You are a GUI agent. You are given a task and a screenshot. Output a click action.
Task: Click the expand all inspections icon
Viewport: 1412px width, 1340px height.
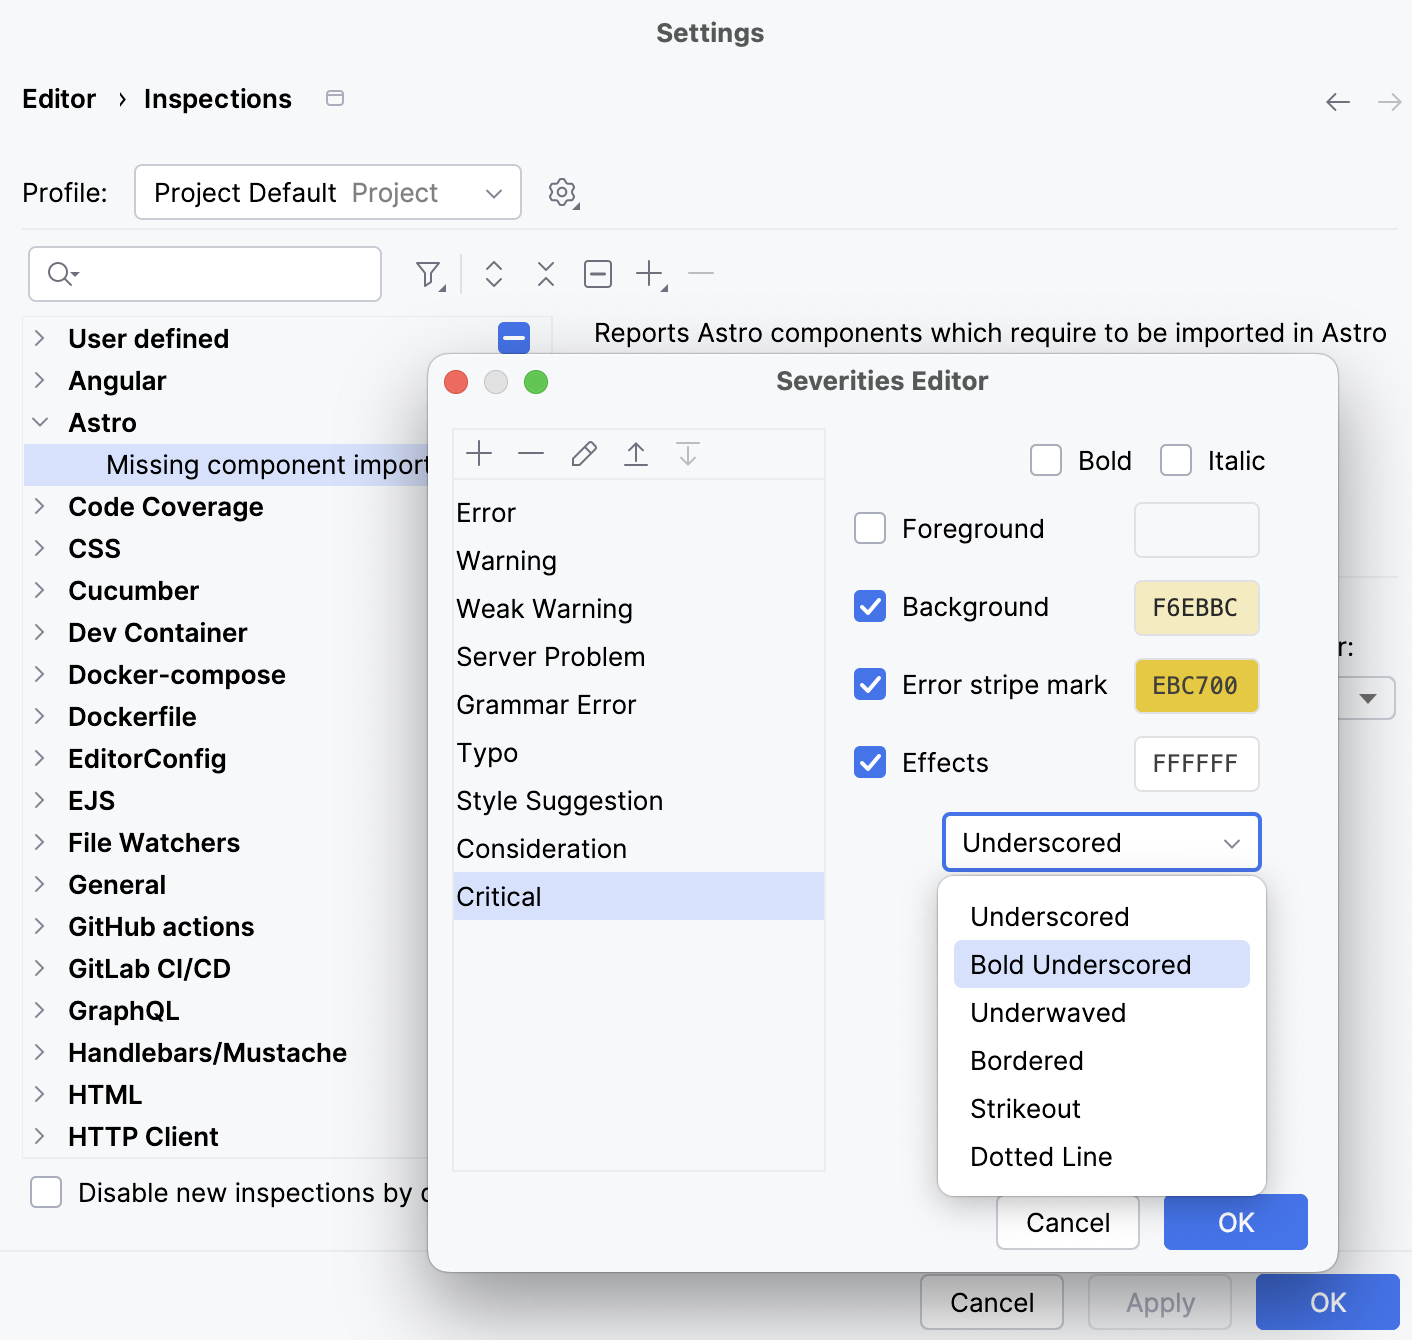coord(494,274)
